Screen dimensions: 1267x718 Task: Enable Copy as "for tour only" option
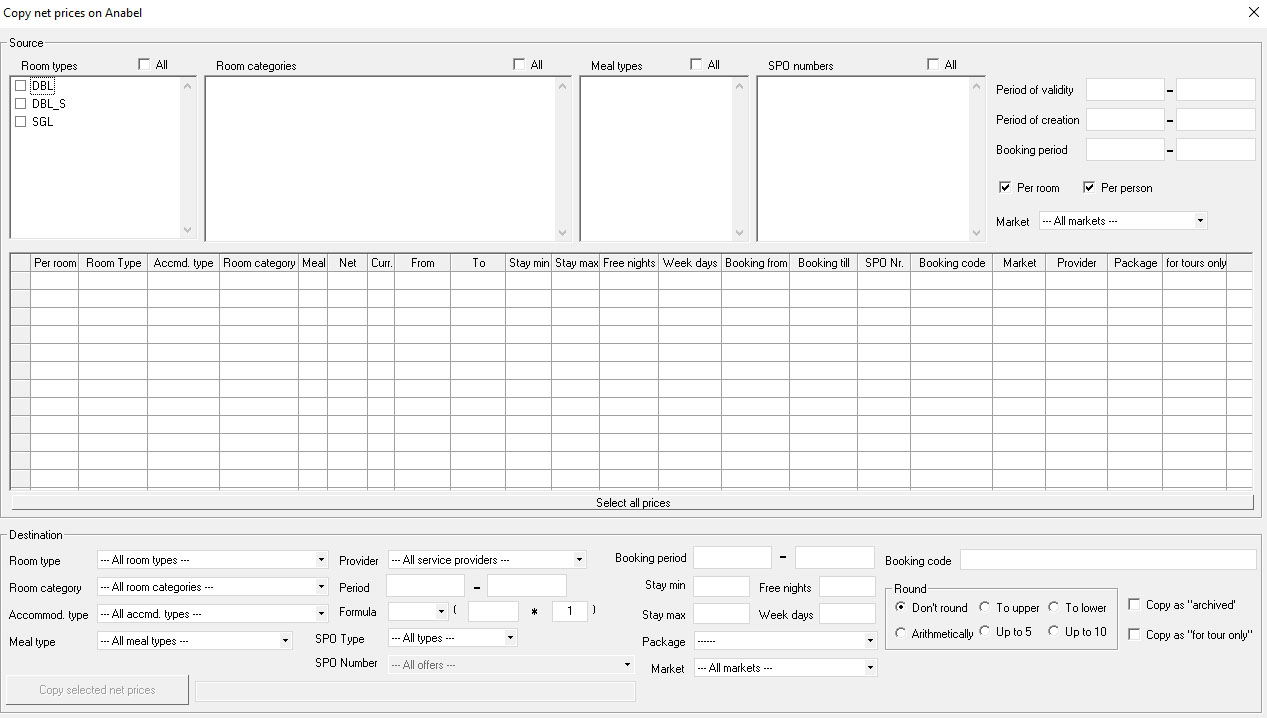[x=1134, y=634]
